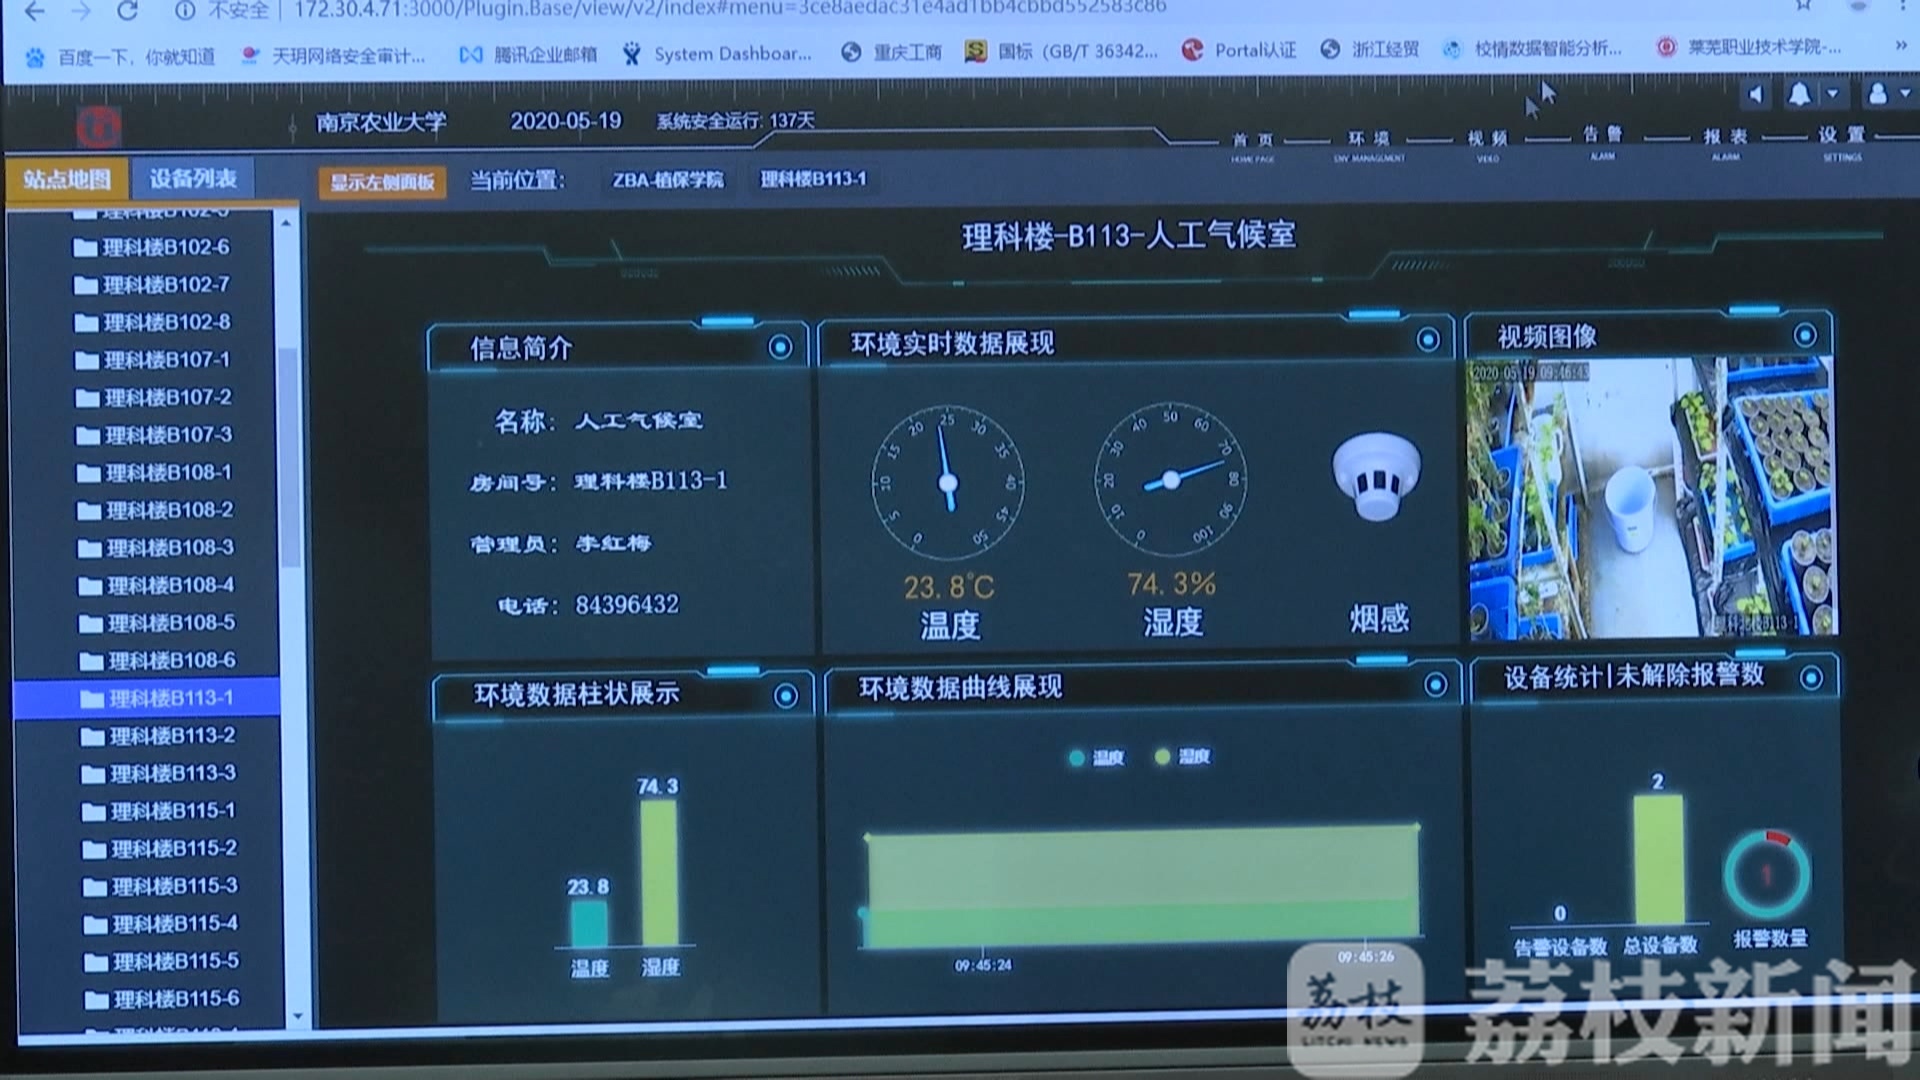Click the 显示左侧面板 toggle button
Image resolution: width=1920 pixels, height=1080 pixels.
point(381,179)
